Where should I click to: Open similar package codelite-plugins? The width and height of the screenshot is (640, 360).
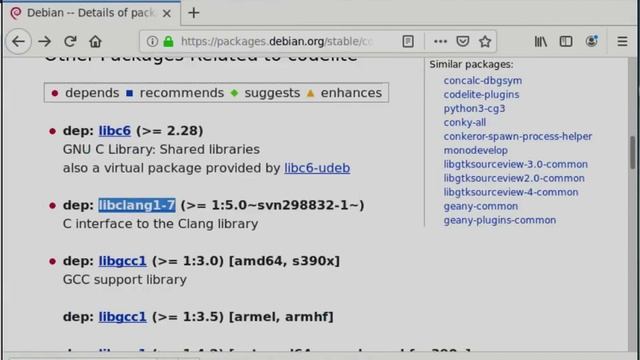(x=482, y=94)
